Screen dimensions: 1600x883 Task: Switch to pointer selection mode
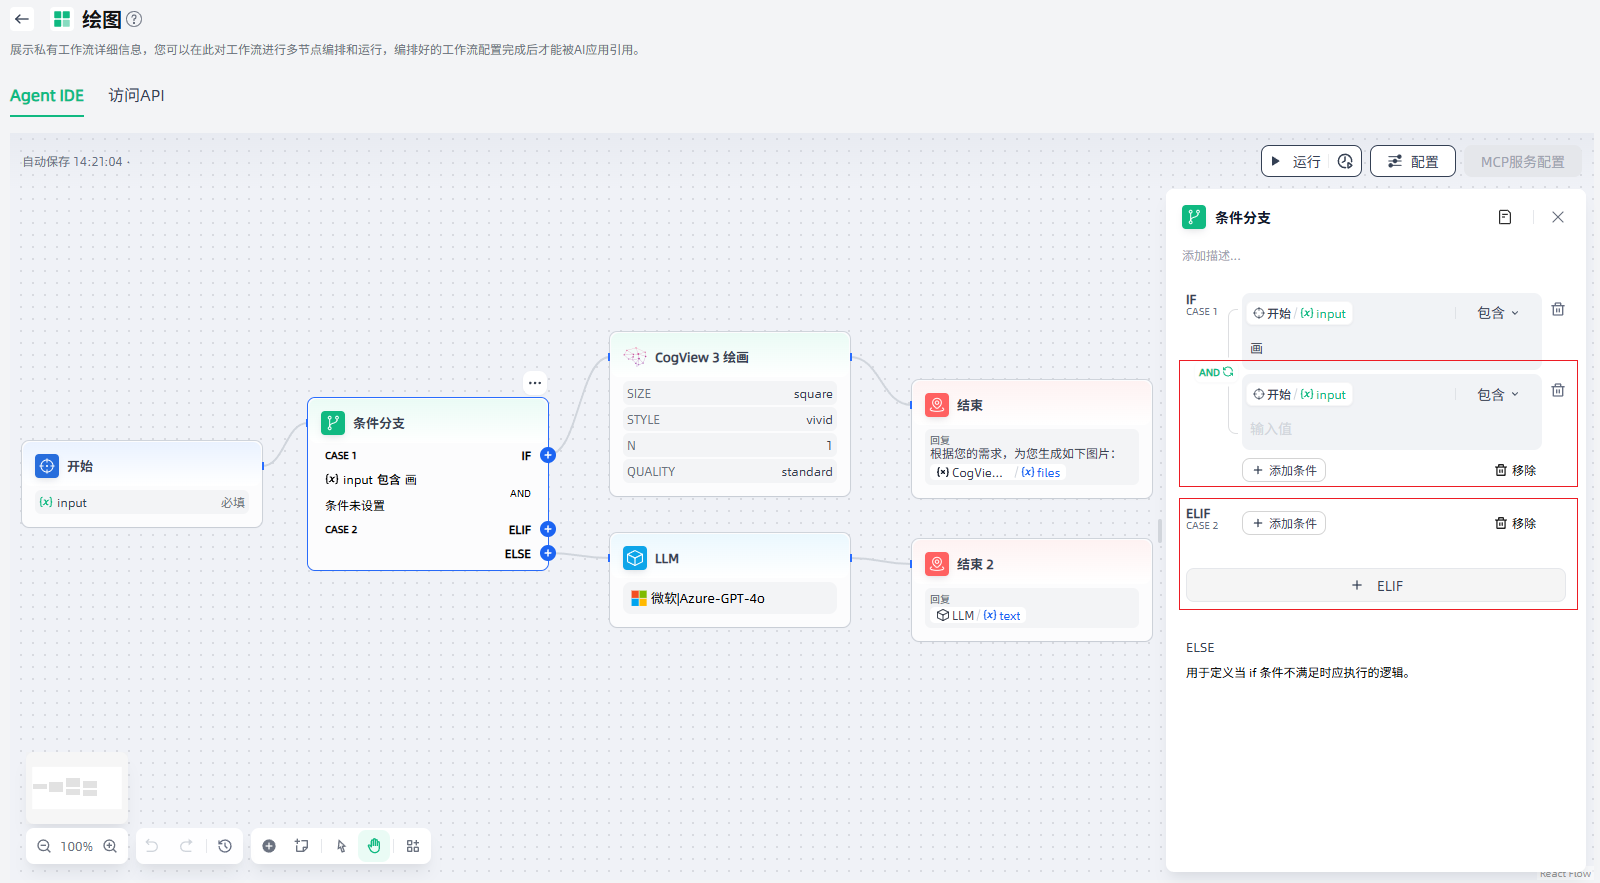point(341,846)
